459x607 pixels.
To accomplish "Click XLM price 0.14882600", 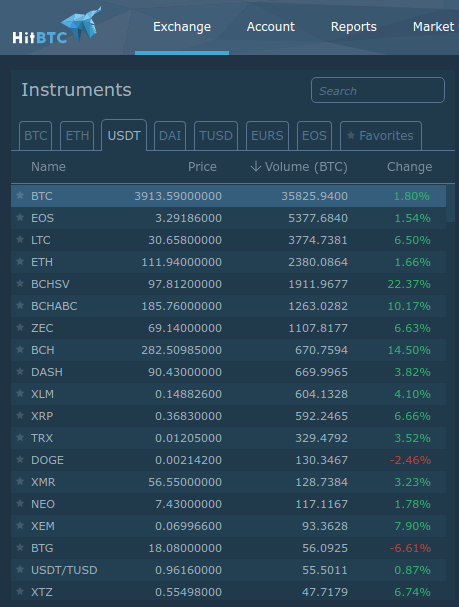I will (x=188, y=394).
